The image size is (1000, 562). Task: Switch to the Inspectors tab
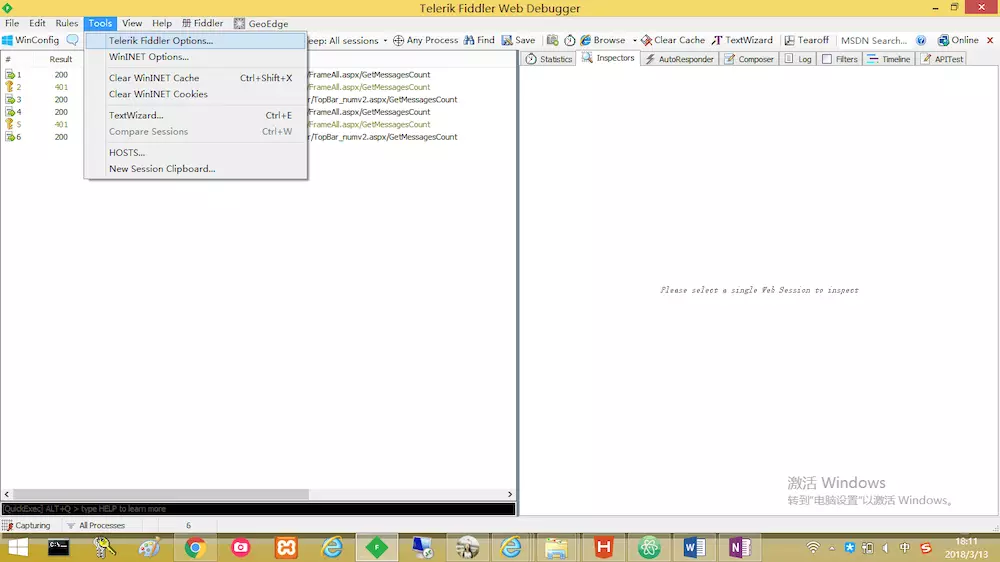[608, 58]
